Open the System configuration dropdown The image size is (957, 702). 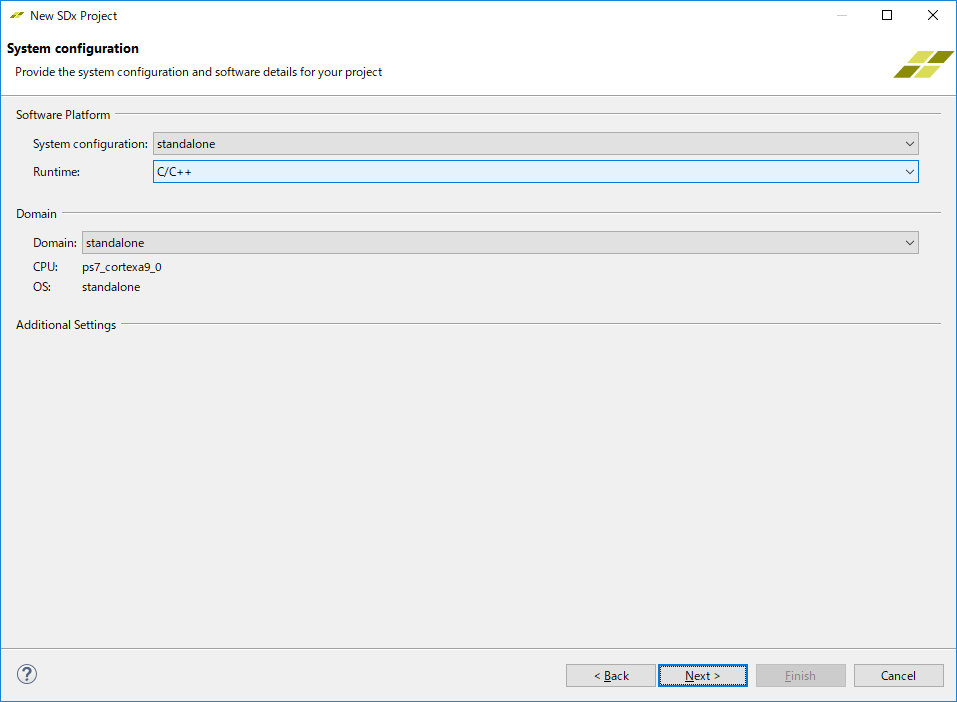coord(535,144)
